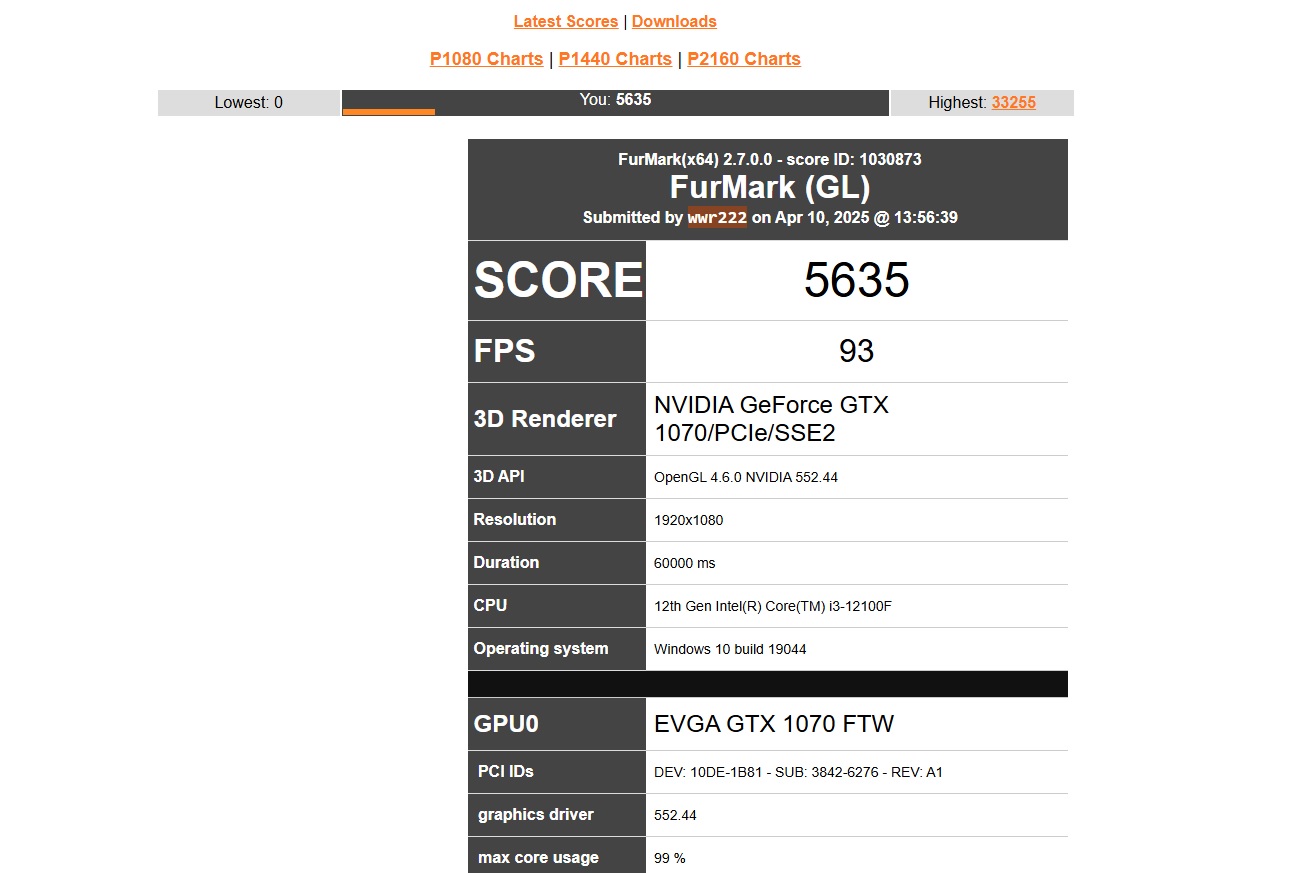Click the CPU label
This screenshot has width=1303, height=873.
pos(490,605)
